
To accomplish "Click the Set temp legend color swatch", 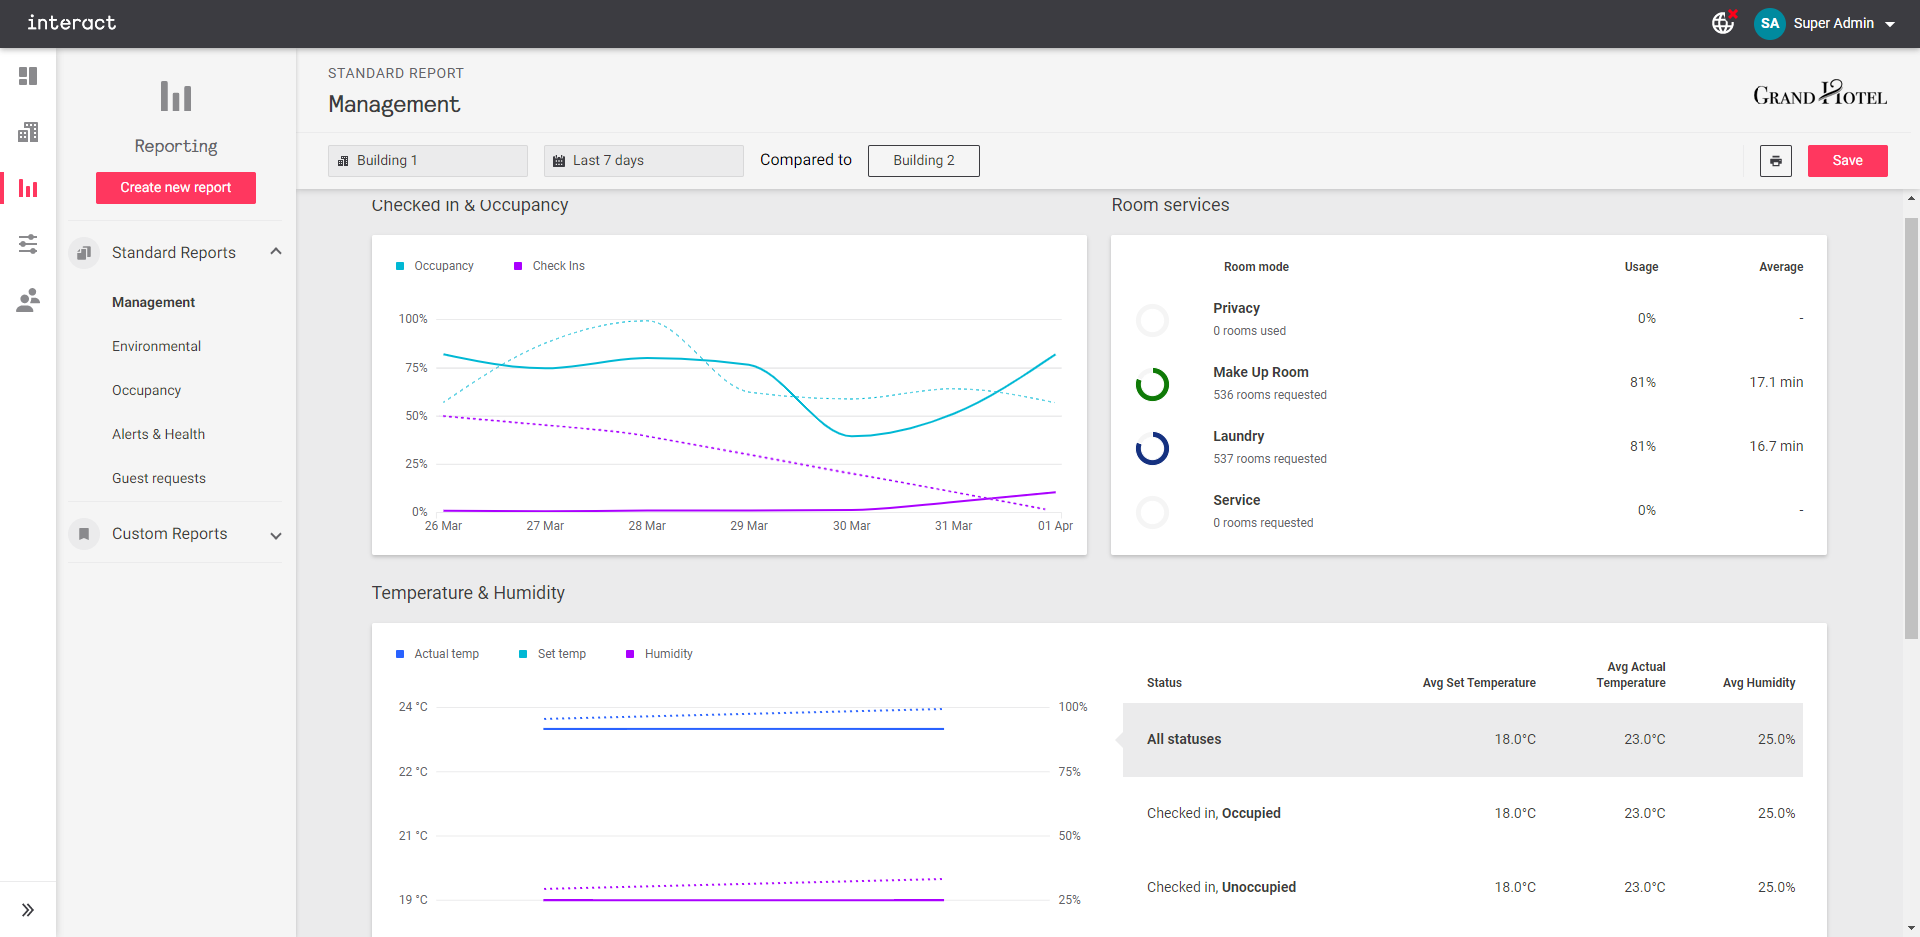I will coord(523,654).
